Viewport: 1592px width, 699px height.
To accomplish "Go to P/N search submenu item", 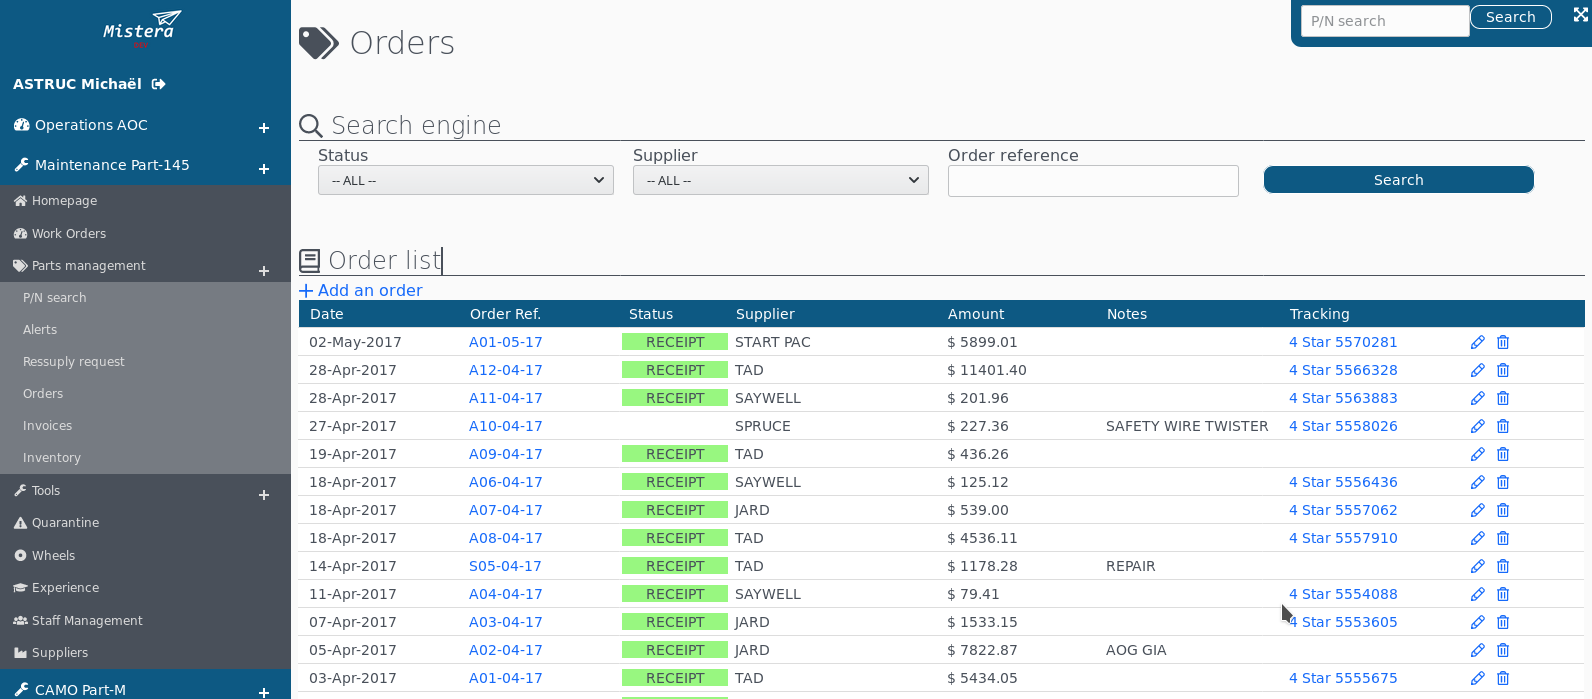I will click(x=55, y=298).
